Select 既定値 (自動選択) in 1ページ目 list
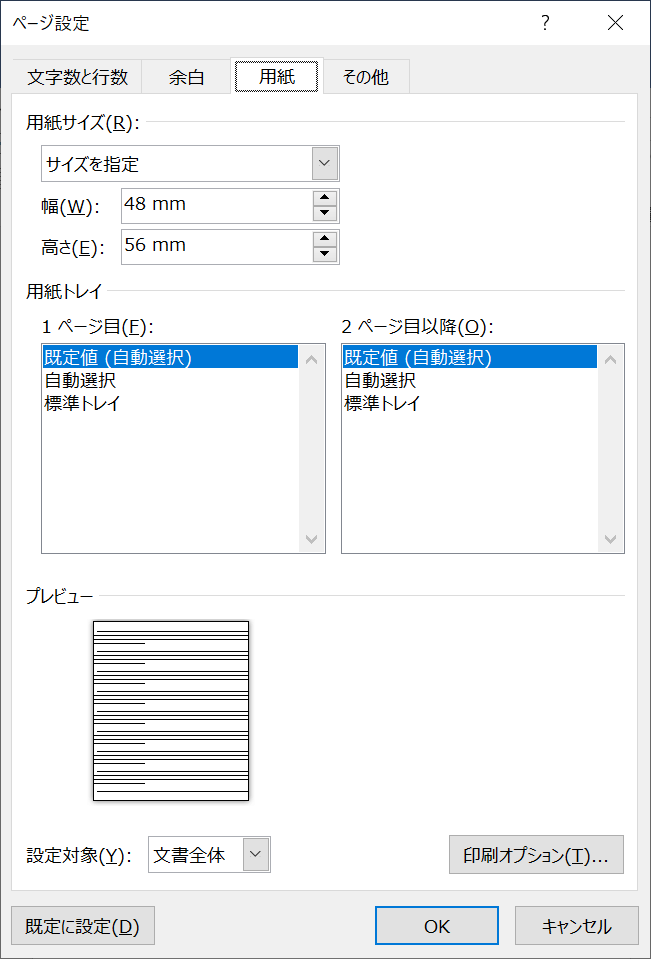The width and height of the screenshot is (651, 959). [x=170, y=357]
